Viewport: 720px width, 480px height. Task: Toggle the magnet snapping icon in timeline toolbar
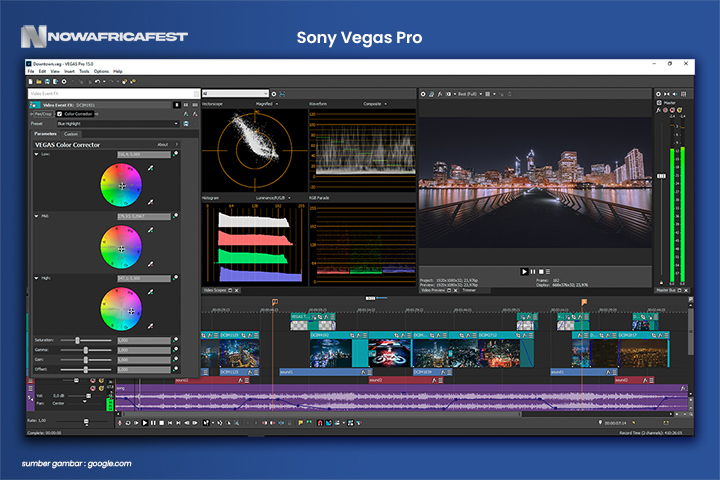click(x=320, y=423)
